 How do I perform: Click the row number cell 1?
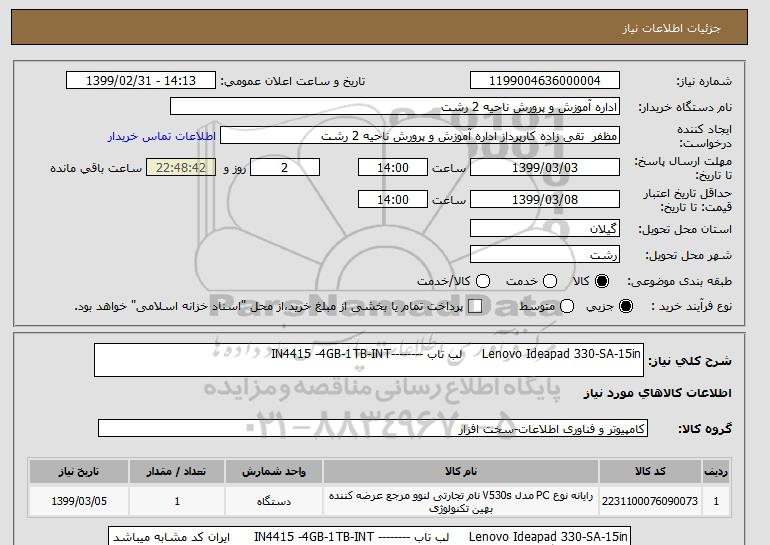coord(716,501)
